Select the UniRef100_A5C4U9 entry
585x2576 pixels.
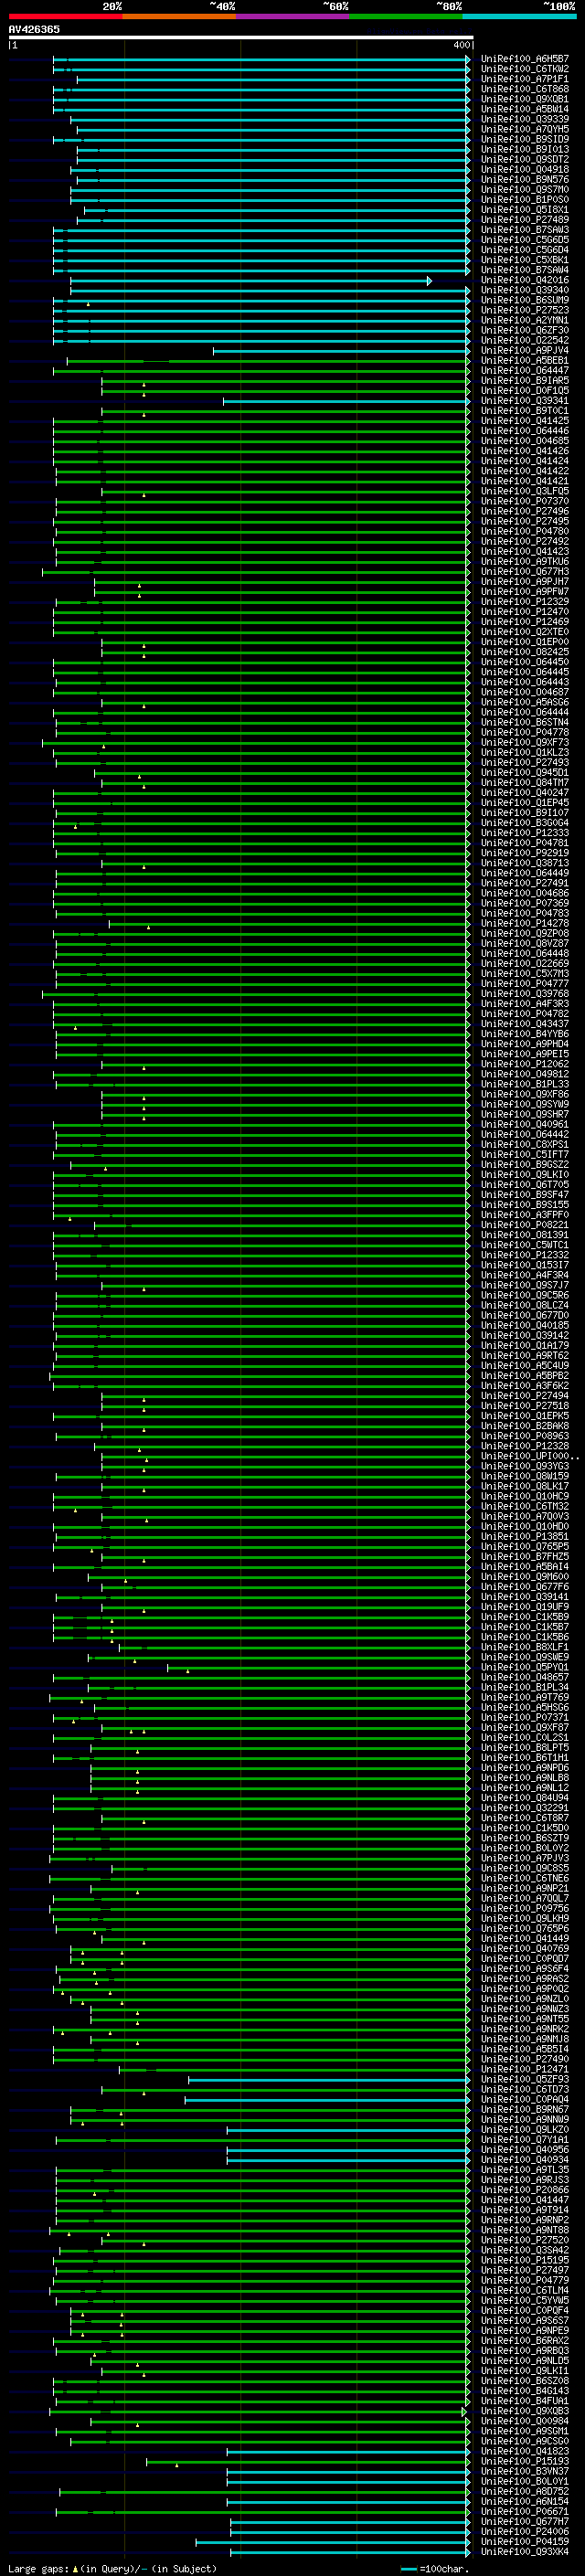click(525, 1365)
